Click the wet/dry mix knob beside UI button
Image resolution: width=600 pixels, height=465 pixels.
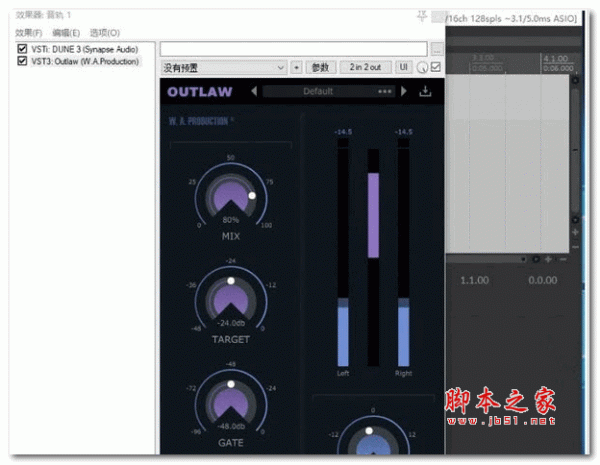(x=422, y=68)
